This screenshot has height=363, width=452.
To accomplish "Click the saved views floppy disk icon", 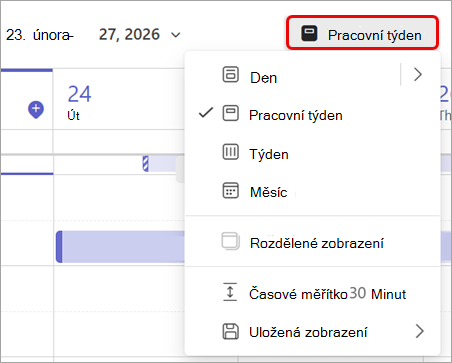I will (230, 331).
